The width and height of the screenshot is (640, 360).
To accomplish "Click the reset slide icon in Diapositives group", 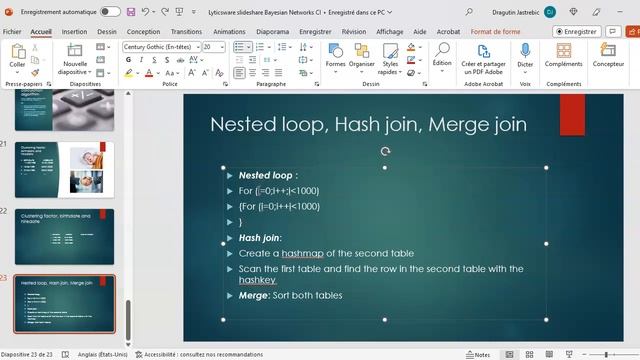I will pyautogui.click(x=100, y=60).
